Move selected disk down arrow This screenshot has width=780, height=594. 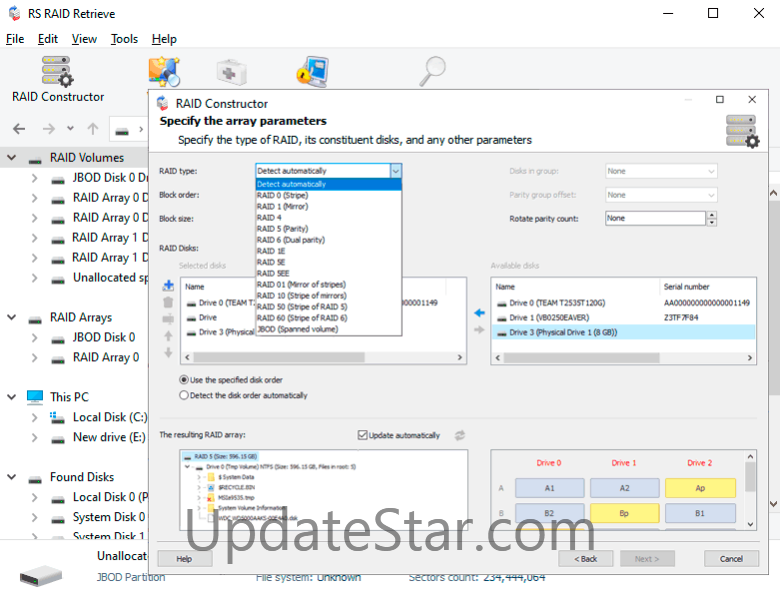168,353
